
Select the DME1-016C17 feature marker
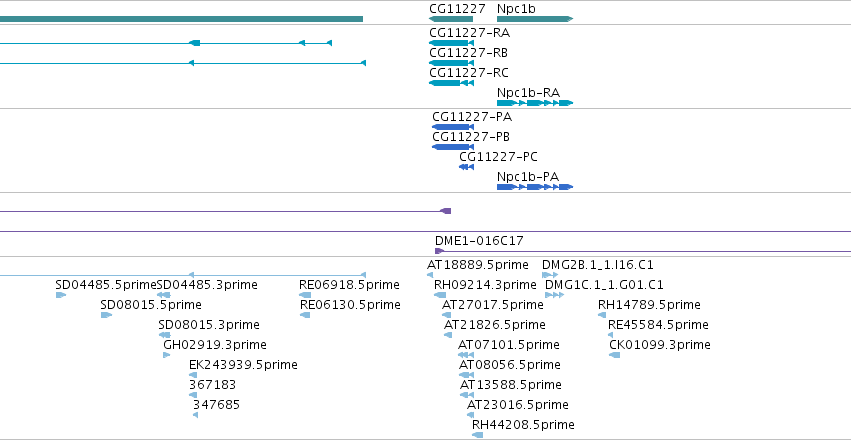(440, 251)
